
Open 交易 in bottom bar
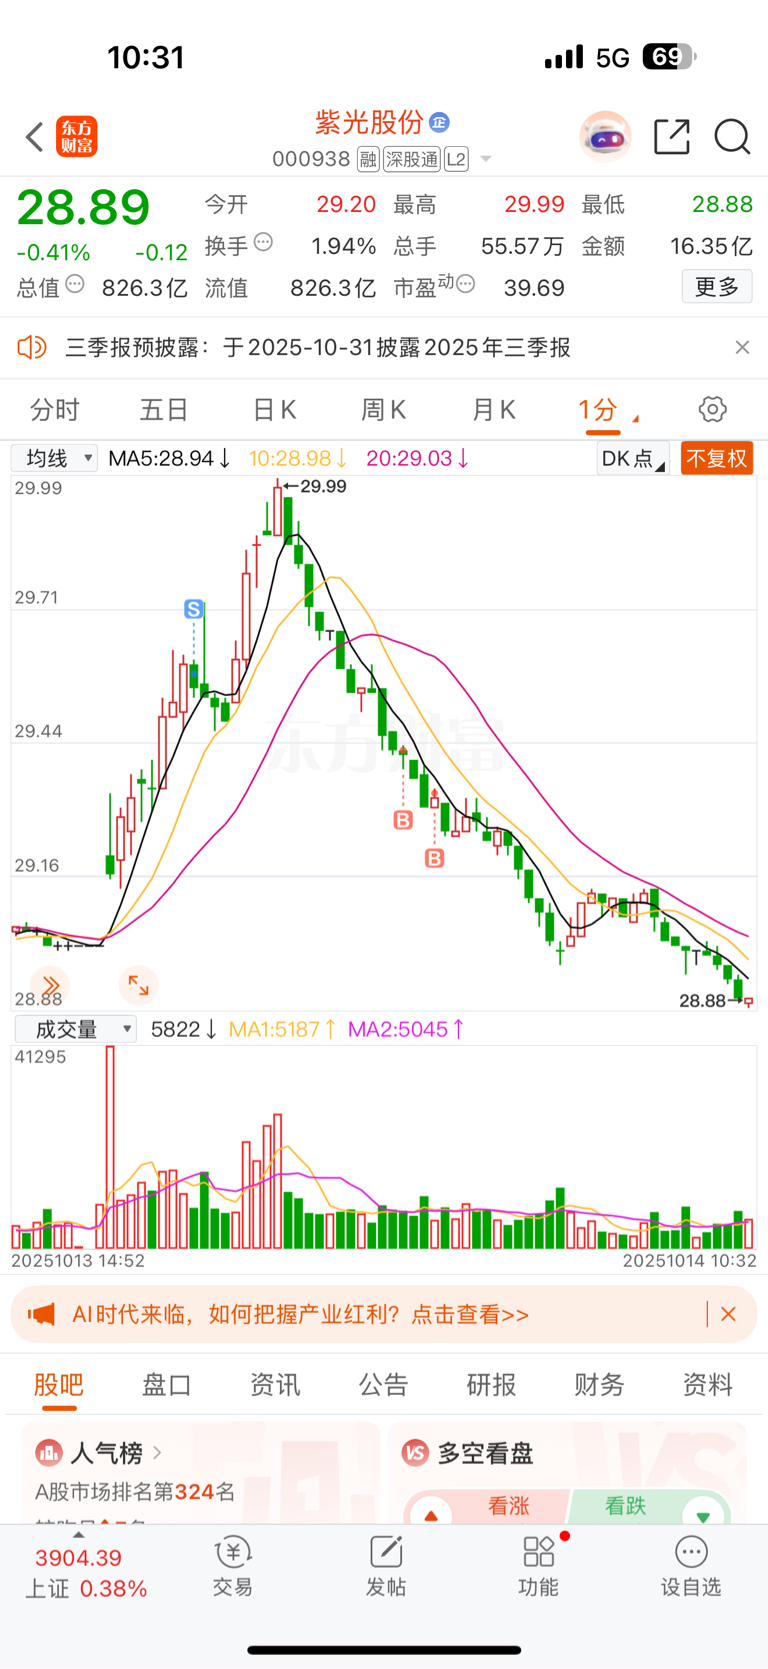(x=232, y=1566)
